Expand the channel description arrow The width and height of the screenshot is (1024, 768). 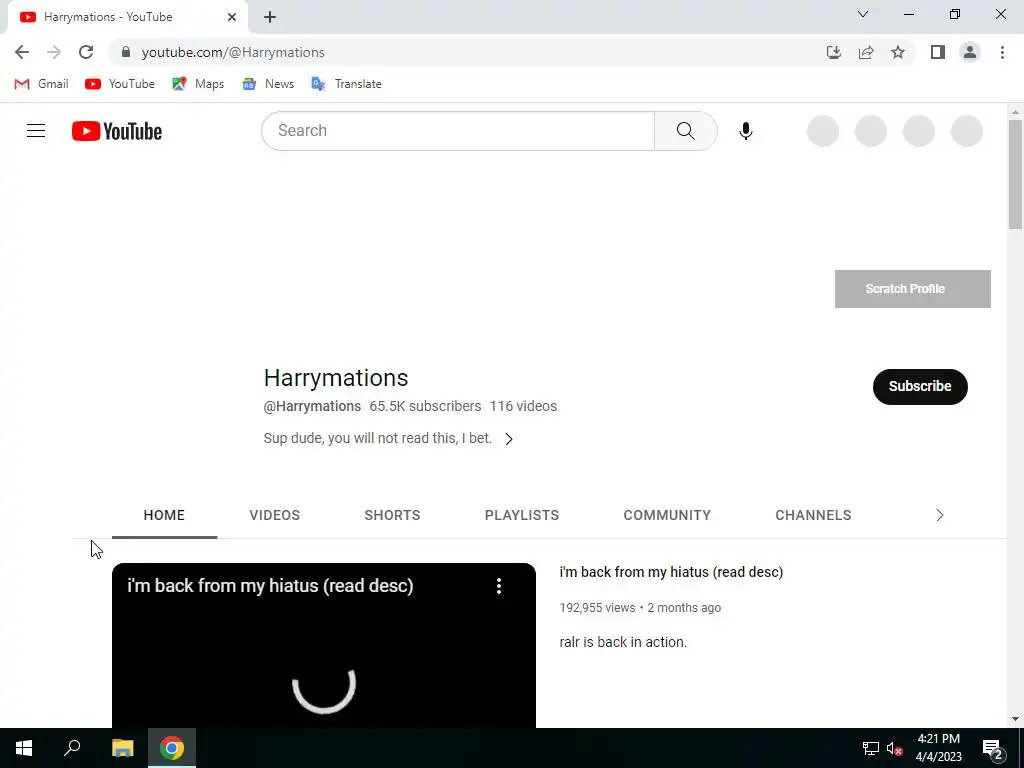509,439
